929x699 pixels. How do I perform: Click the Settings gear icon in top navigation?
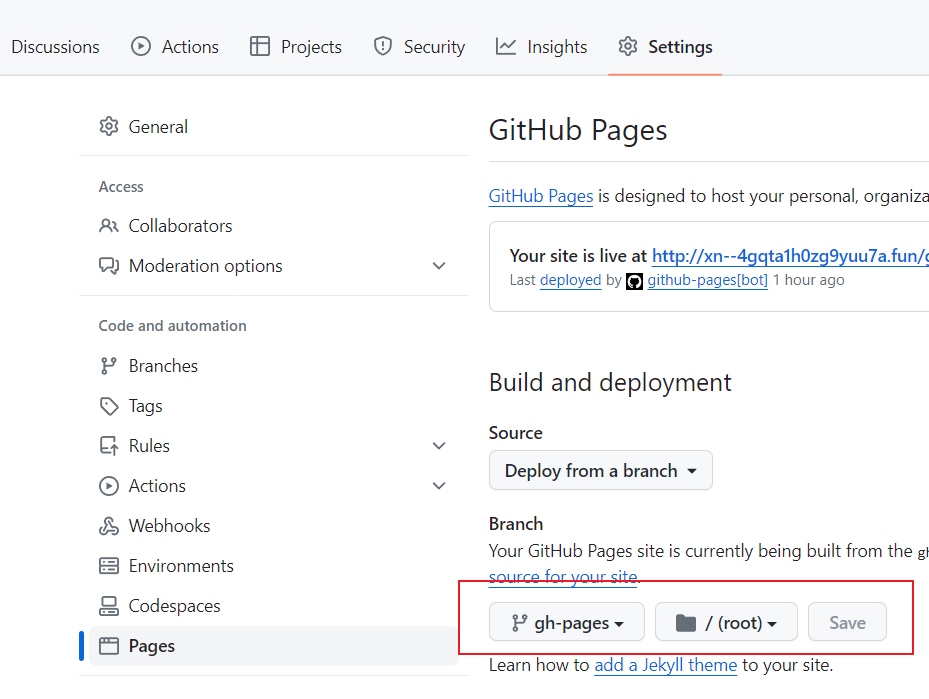pyautogui.click(x=628, y=46)
